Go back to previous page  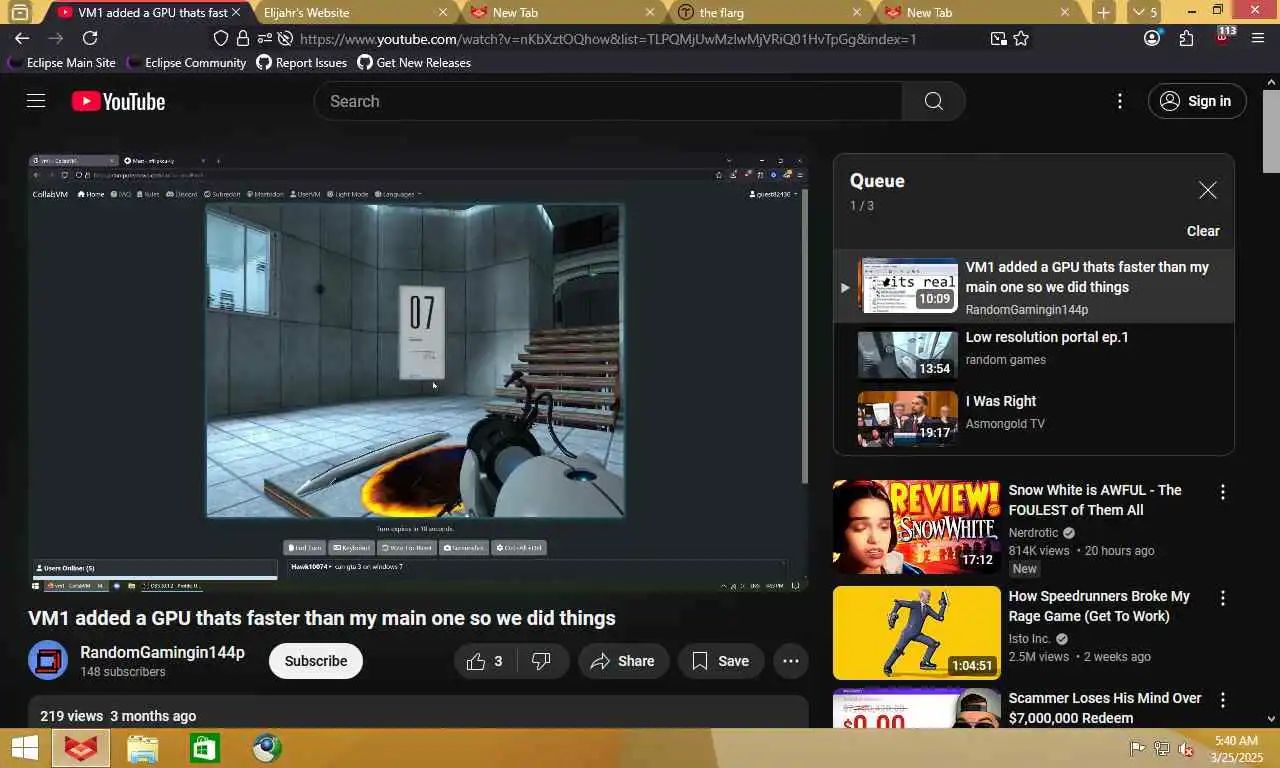pos(22,38)
